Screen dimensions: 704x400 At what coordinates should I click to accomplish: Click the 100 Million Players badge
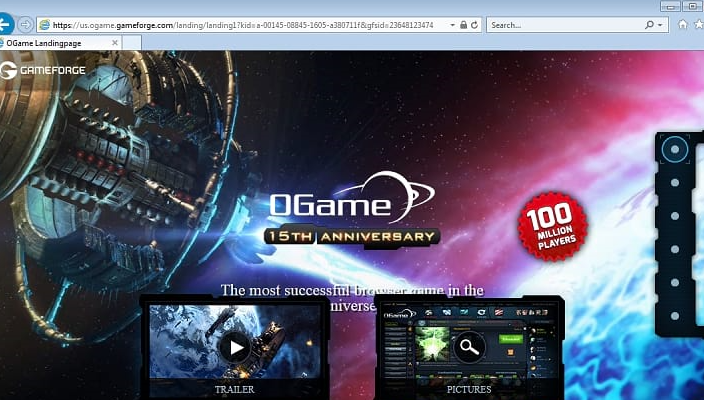pos(552,227)
